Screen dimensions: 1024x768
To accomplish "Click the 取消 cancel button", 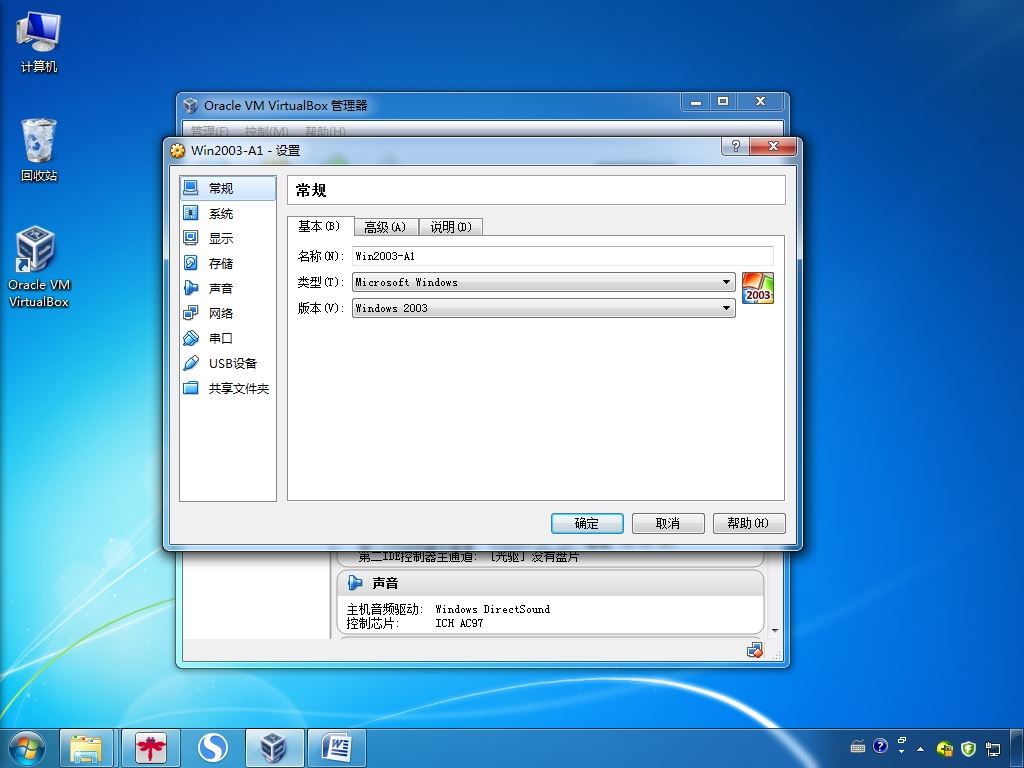I will (x=668, y=523).
